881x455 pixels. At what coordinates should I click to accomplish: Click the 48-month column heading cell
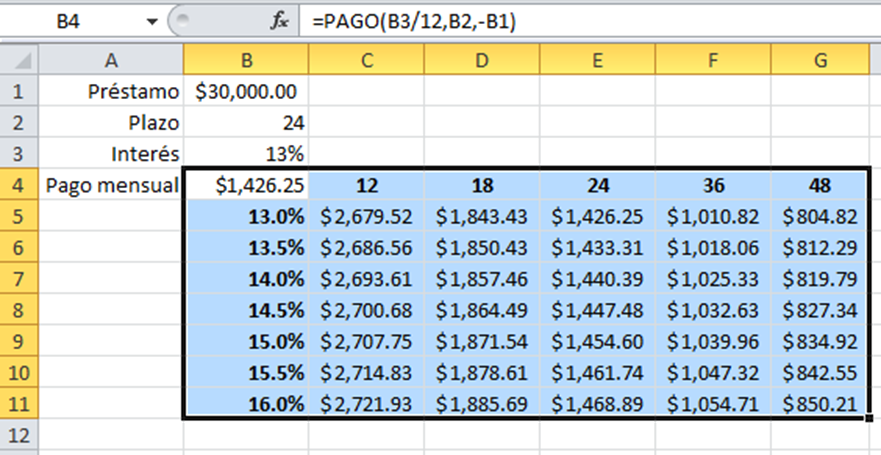coord(819,185)
